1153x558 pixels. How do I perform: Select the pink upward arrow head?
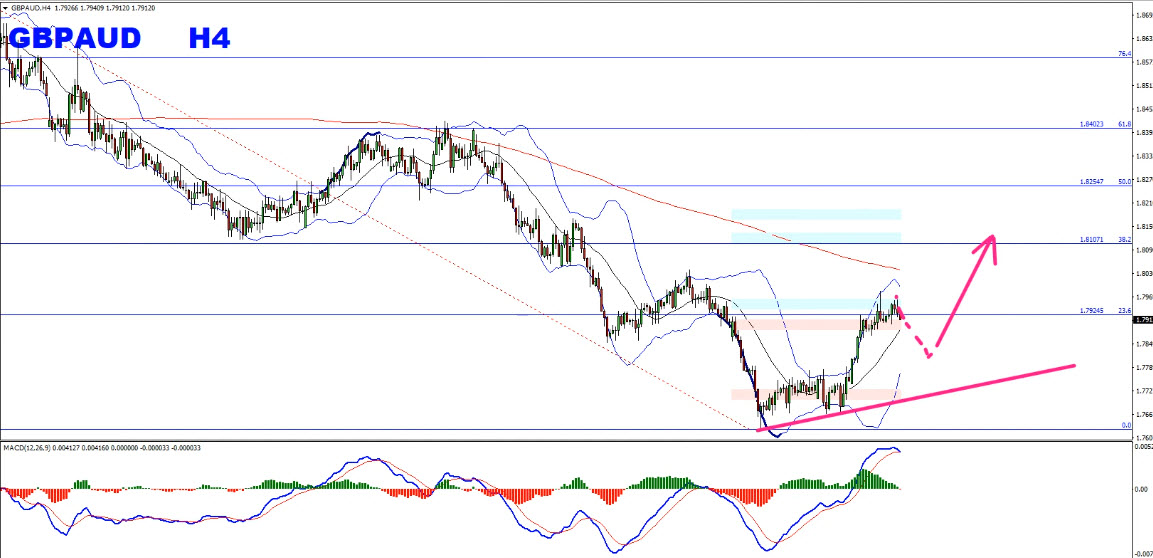click(990, 242)
